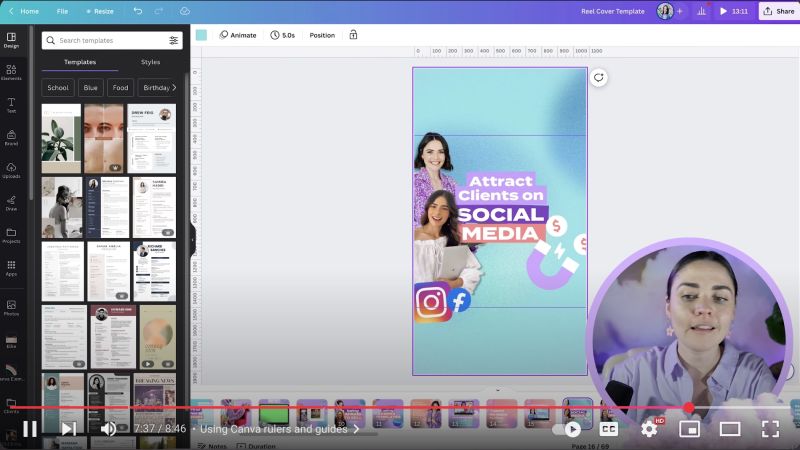Open the Animate options
The width and height of the screenshot is (800, 450).
point(238,35)
